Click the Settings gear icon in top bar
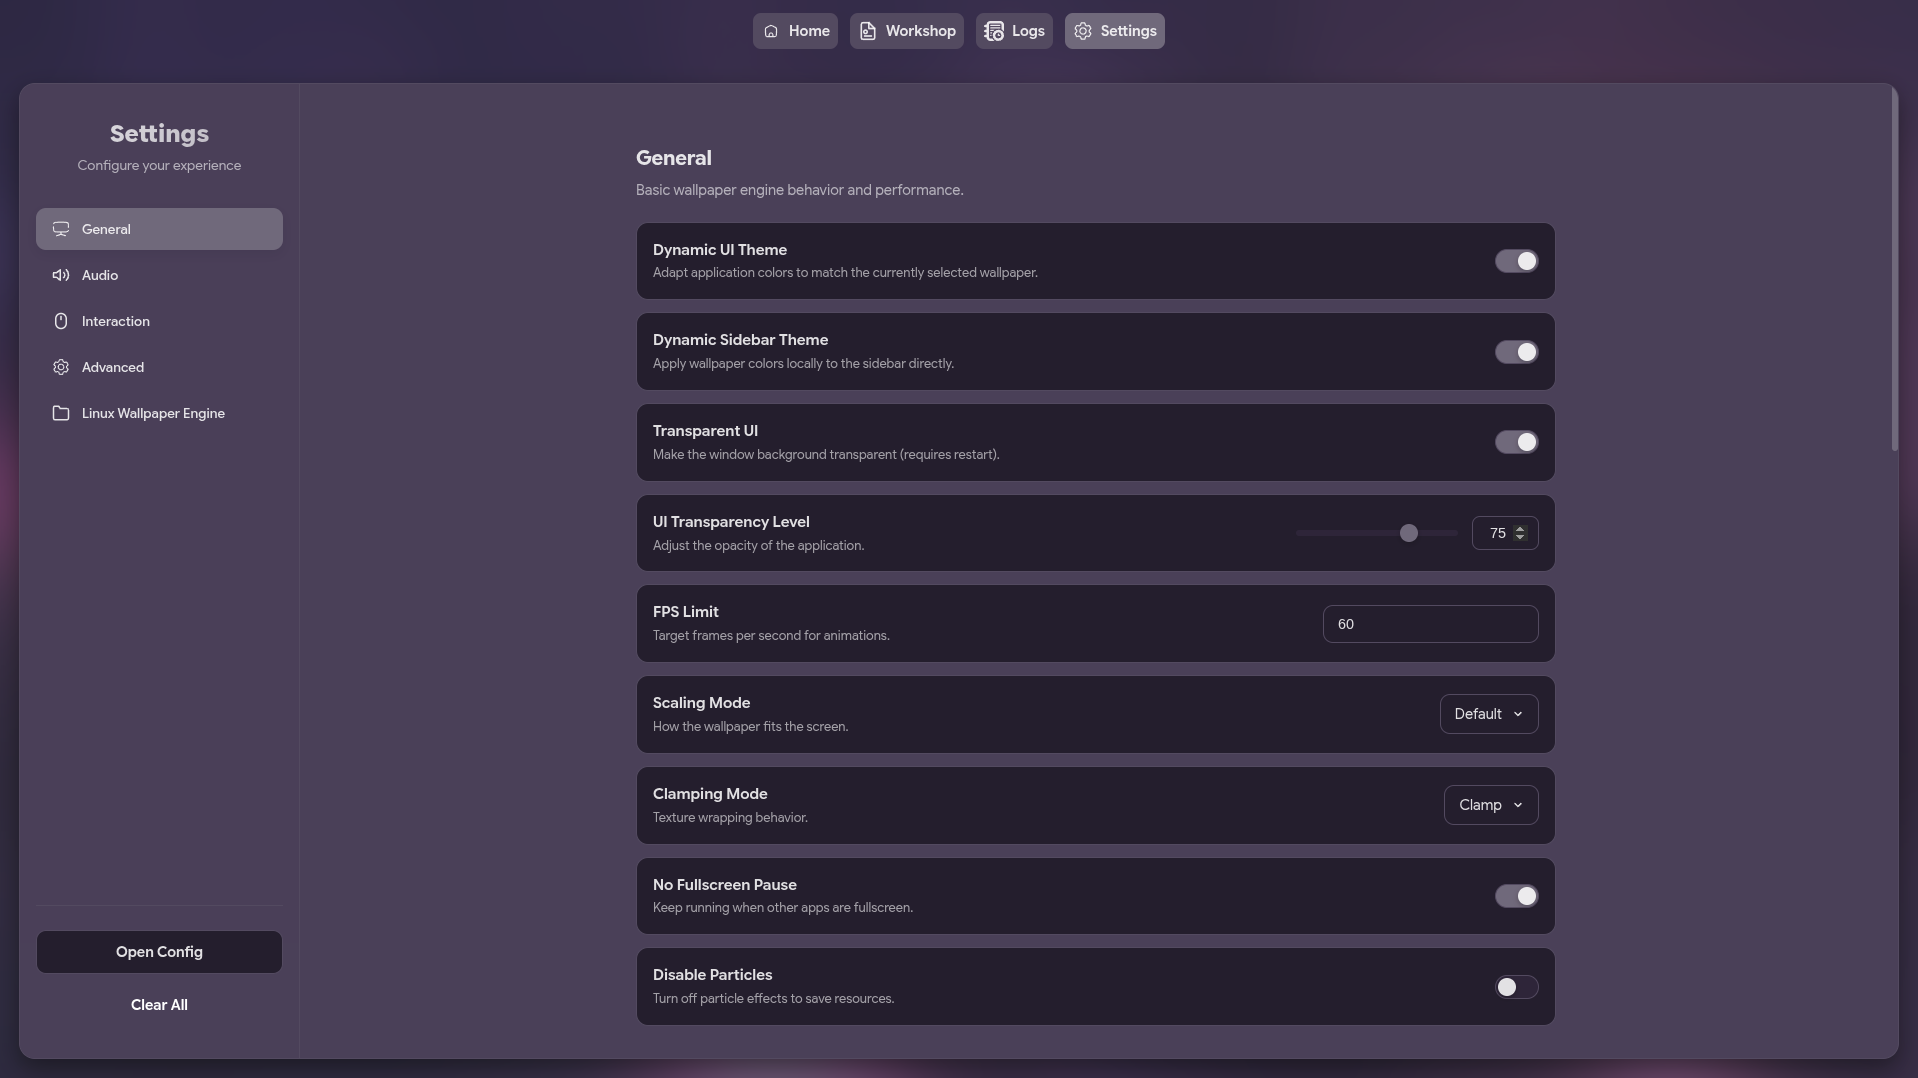 [x=1083, y=31]
